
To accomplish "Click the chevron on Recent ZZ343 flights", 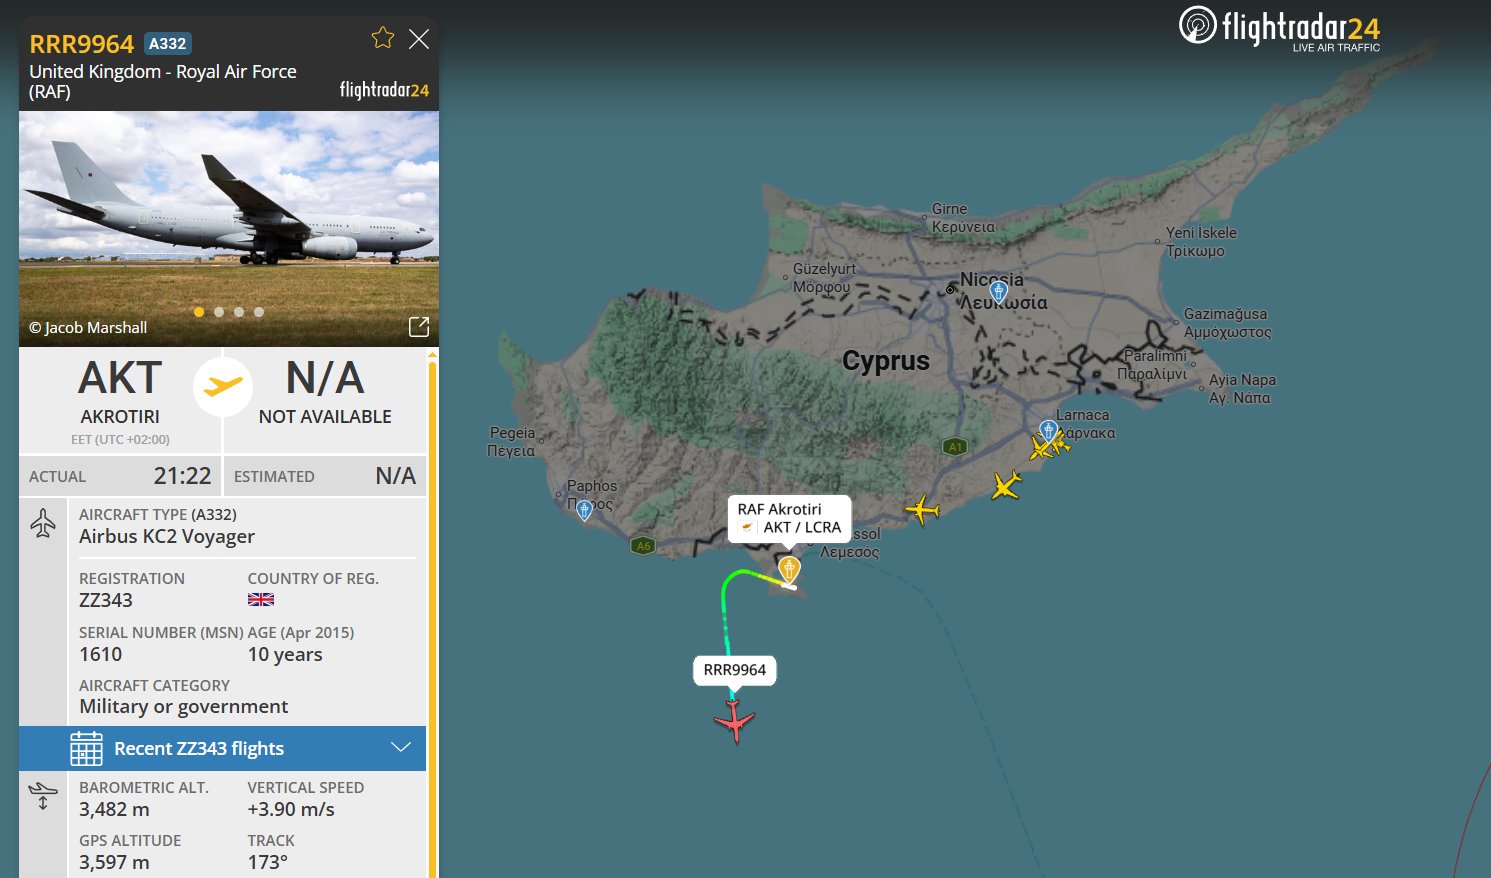I will [401, 748].
